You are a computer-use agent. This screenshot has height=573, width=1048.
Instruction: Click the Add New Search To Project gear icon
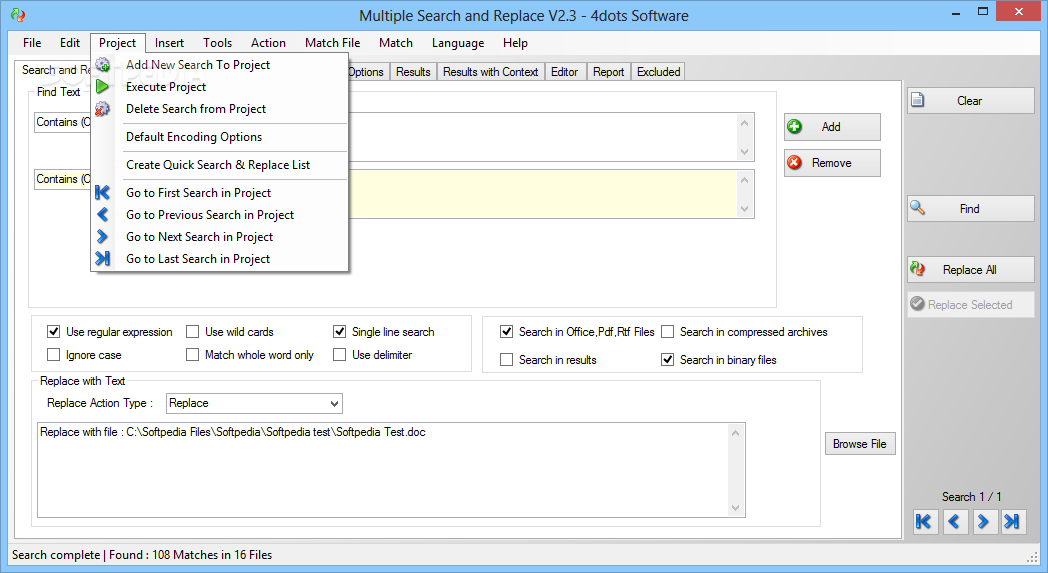click(x=102, y=65)
